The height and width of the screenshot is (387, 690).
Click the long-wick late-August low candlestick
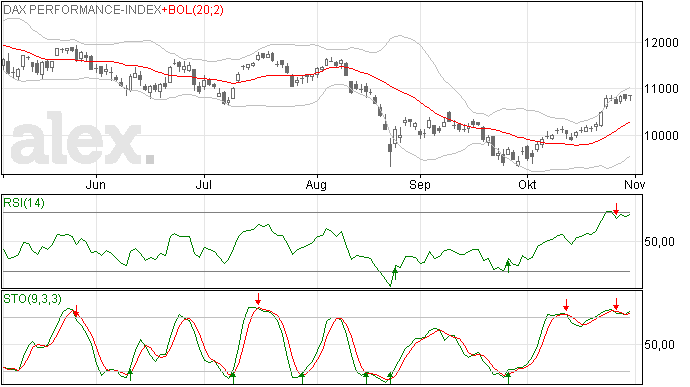(x=390, y=152)
